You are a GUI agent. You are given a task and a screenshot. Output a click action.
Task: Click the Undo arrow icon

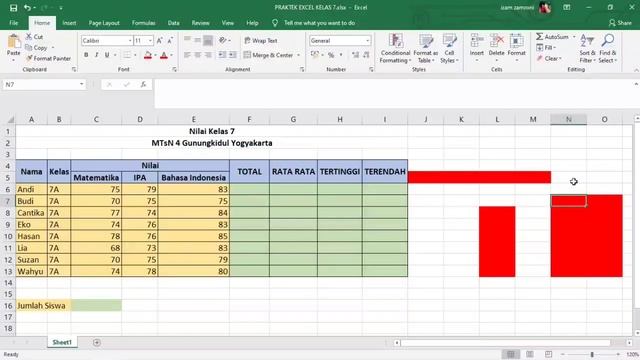27,8
